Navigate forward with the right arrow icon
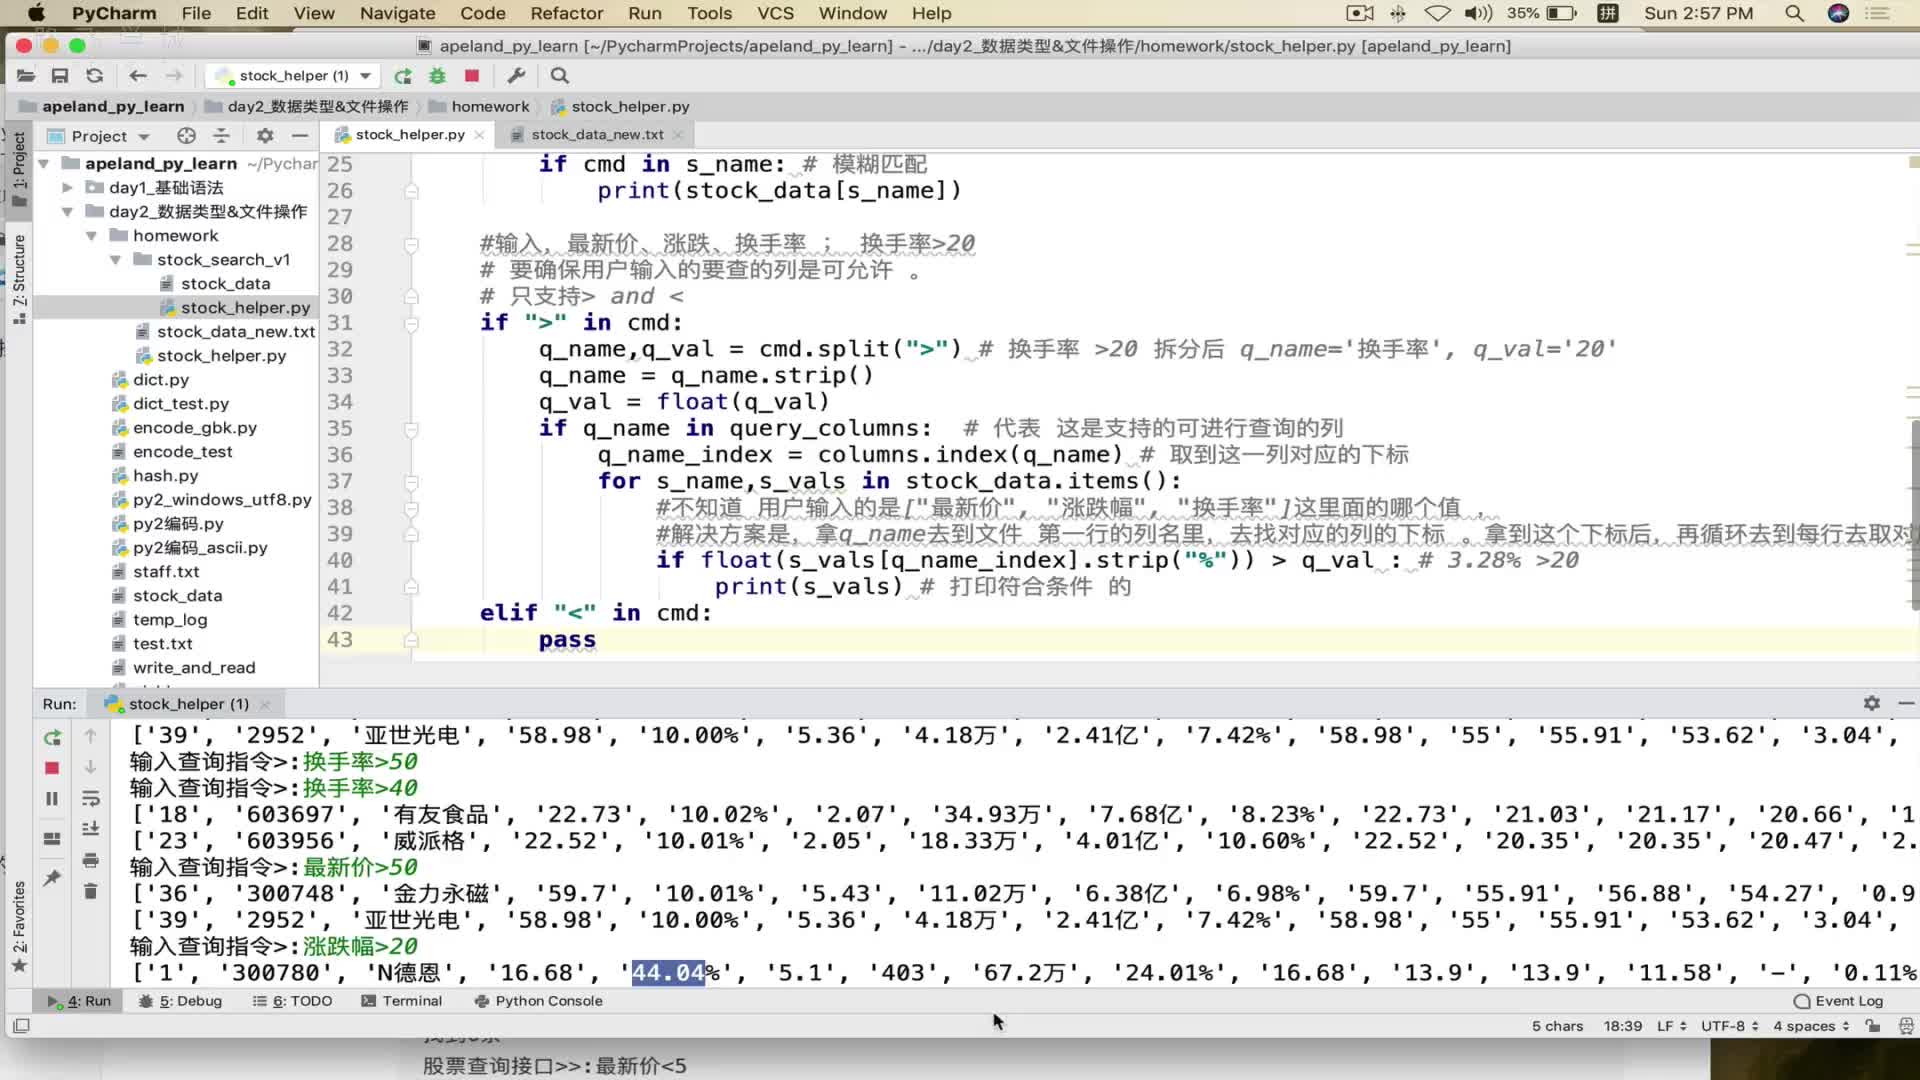Image resolution: width=1920 pixels, height=1080 pixels. tap(174, 76)
